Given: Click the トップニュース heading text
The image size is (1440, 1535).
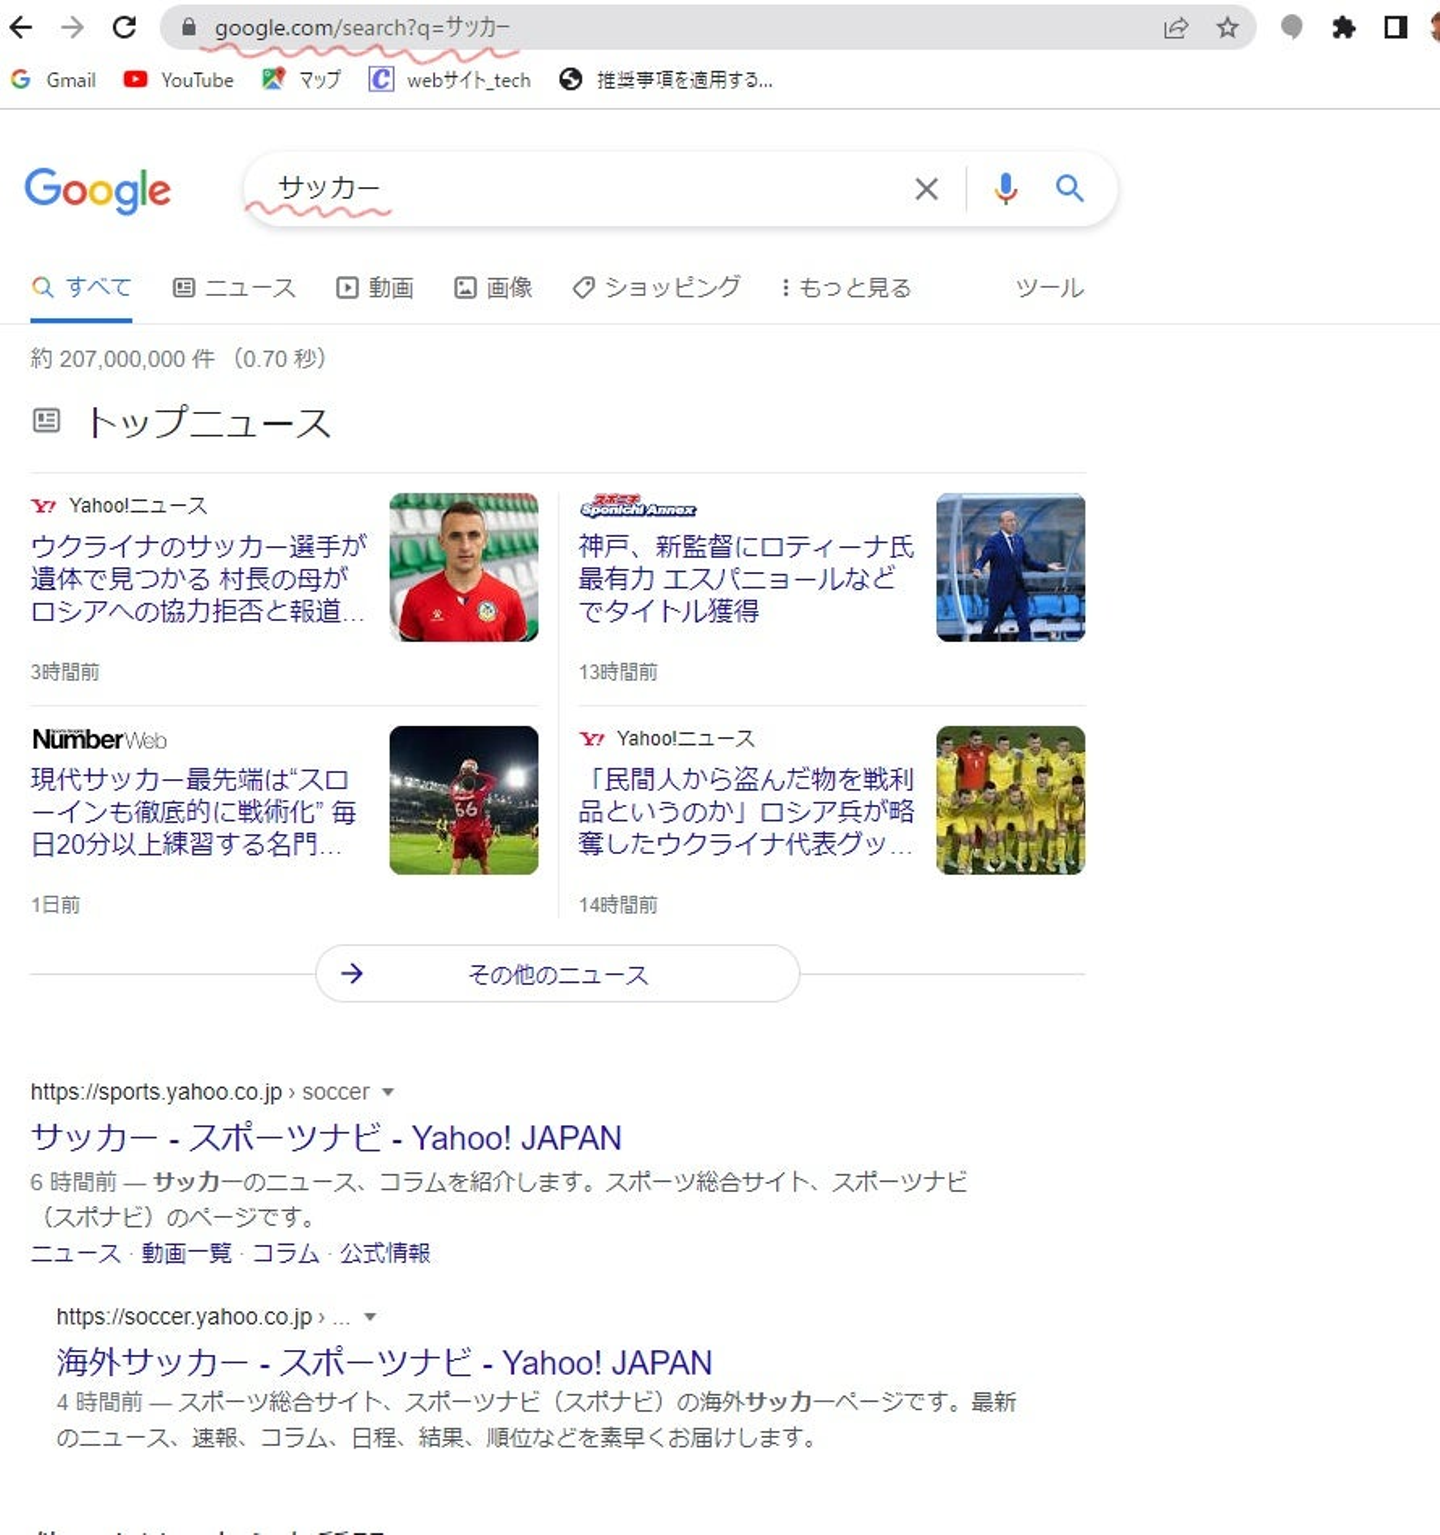Looking at the screenshot, I should click(x=209, y=422).
